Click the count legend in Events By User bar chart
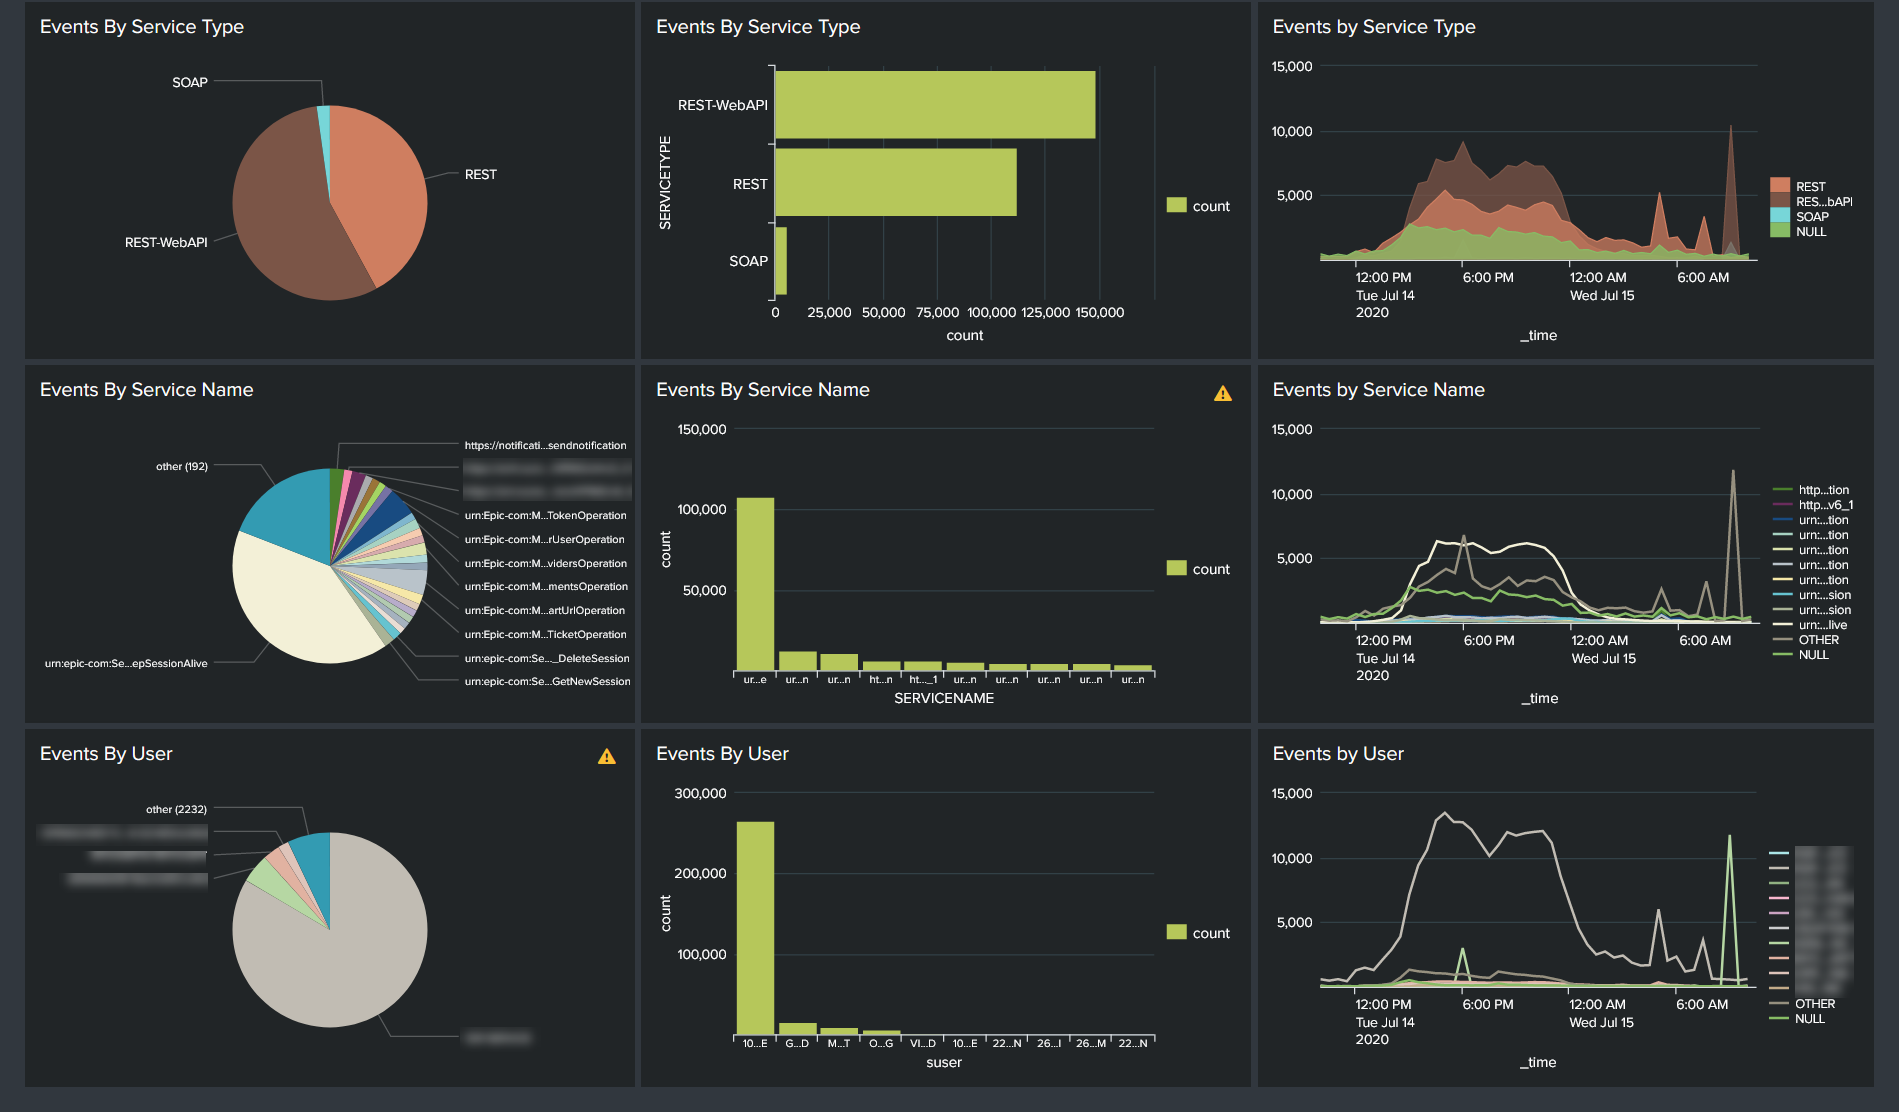This screenshot has width=1899, height=1112. coord(1198,933)
